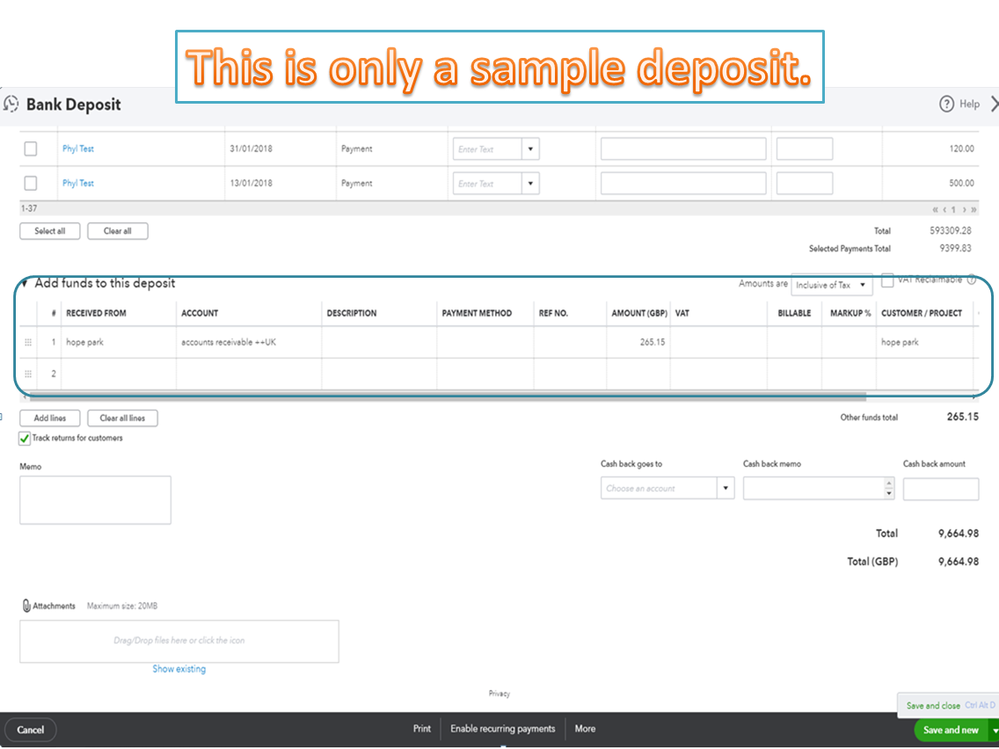The width and height of the screenshot is (999, 749).
Task: Open the Phyl Test link dated 13/01/2018
Action: pos(78,183)
